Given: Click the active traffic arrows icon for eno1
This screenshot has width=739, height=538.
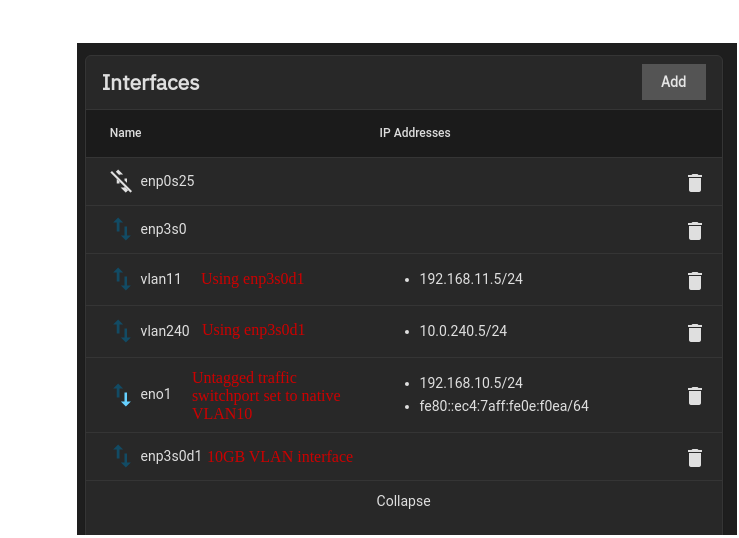Looking at the screenshot, I should click(122, 395).
